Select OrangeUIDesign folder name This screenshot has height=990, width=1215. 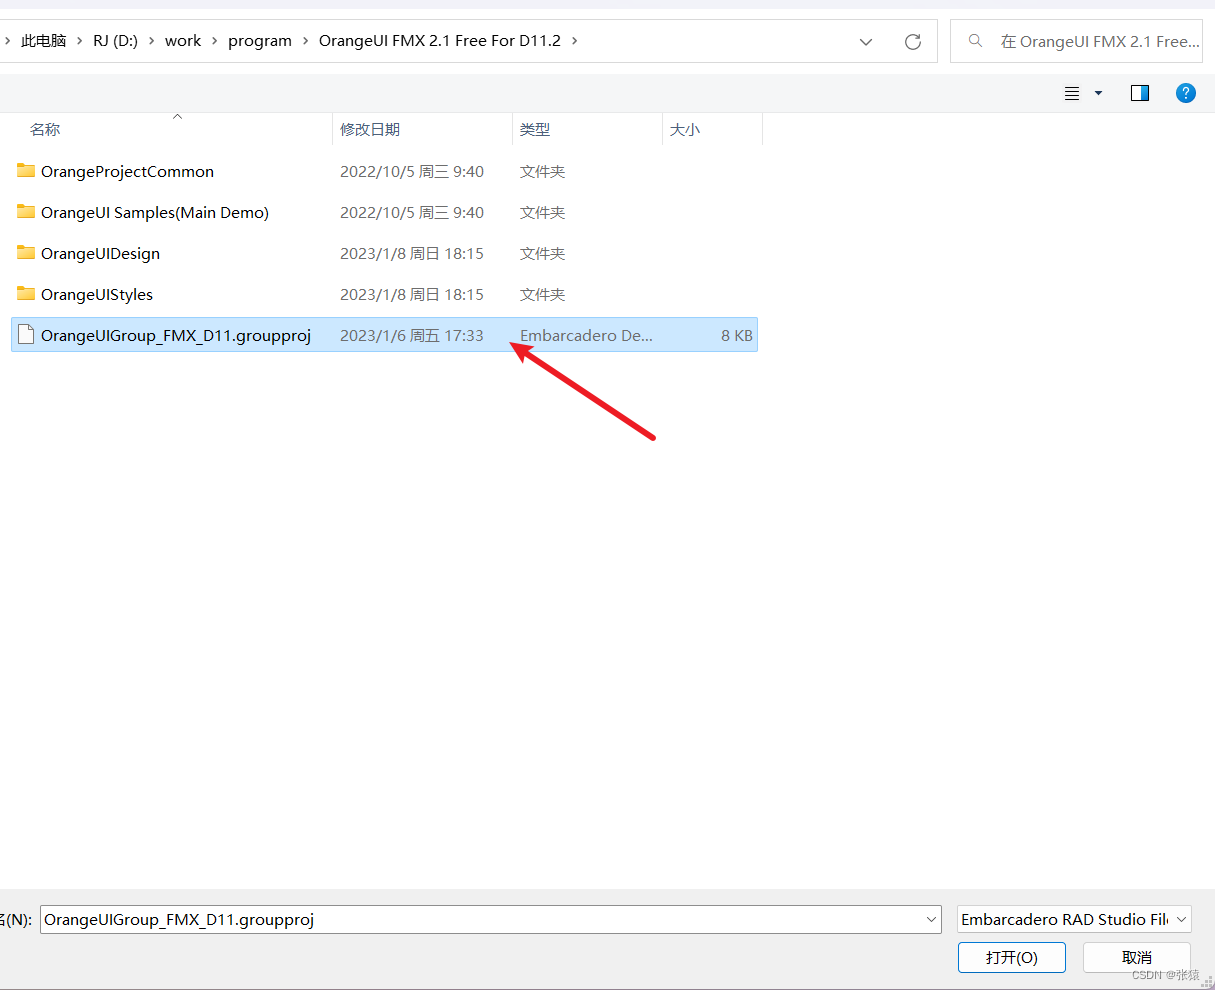tap(100, 253)
